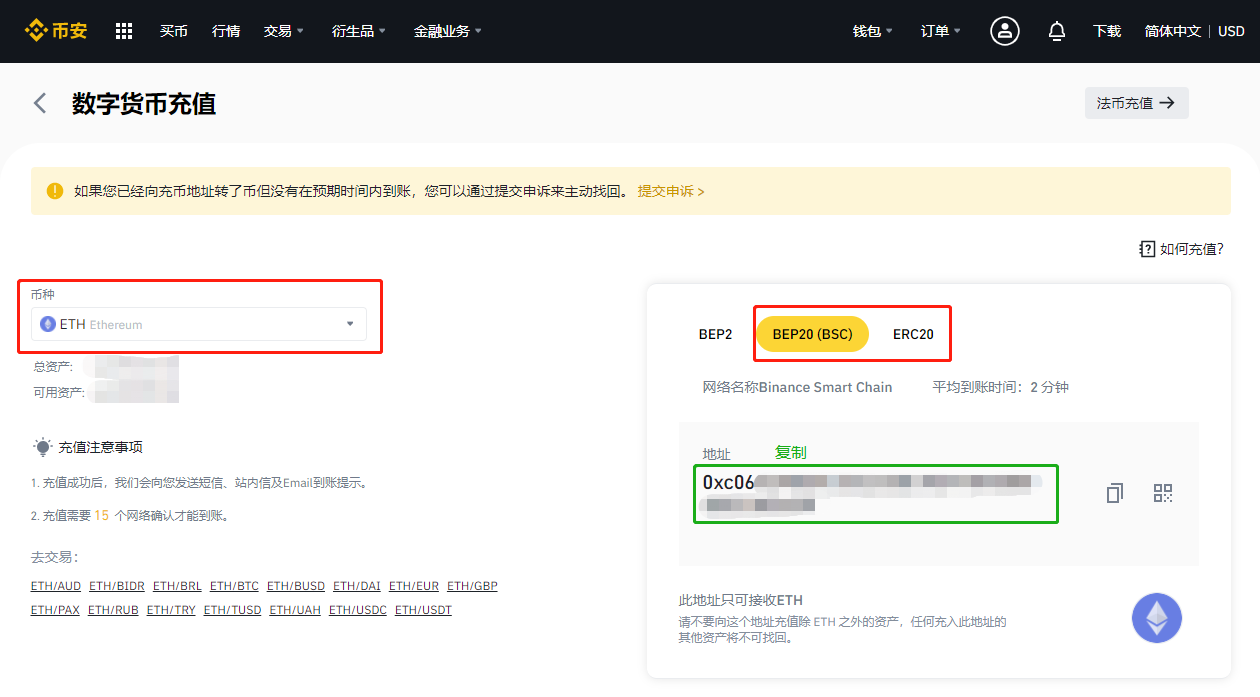
Task: Open the 如何充值 help link
Action: (1181, 249)
